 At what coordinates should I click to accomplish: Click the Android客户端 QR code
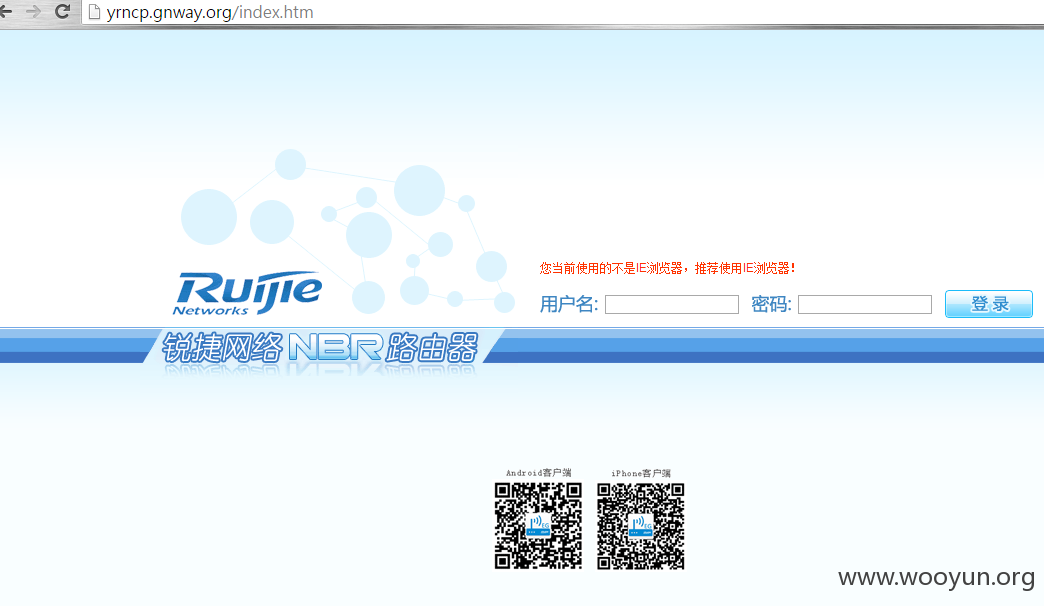tap(538, 526)
